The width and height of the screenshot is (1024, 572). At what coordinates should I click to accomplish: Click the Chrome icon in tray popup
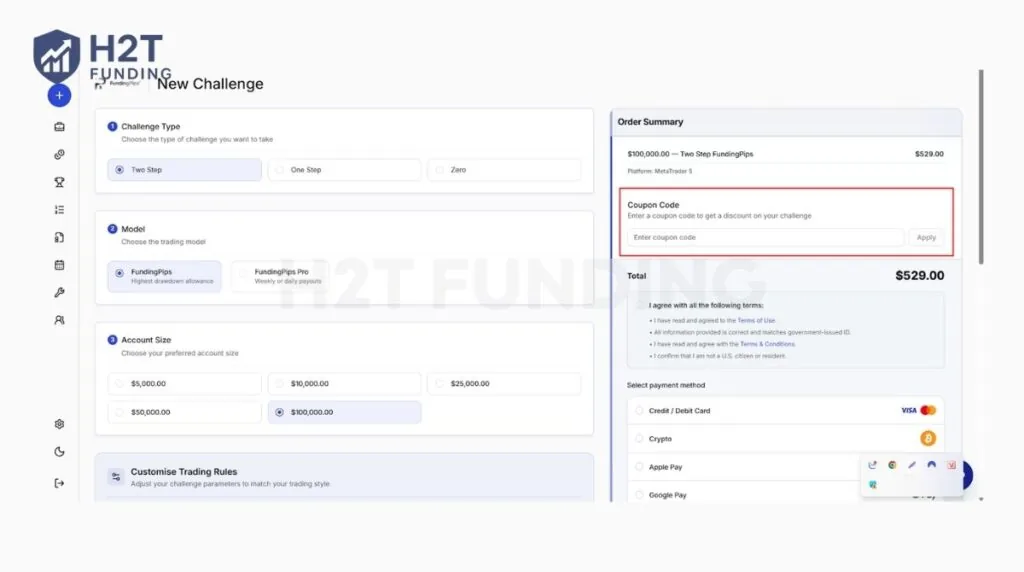(x=892, y=465)
